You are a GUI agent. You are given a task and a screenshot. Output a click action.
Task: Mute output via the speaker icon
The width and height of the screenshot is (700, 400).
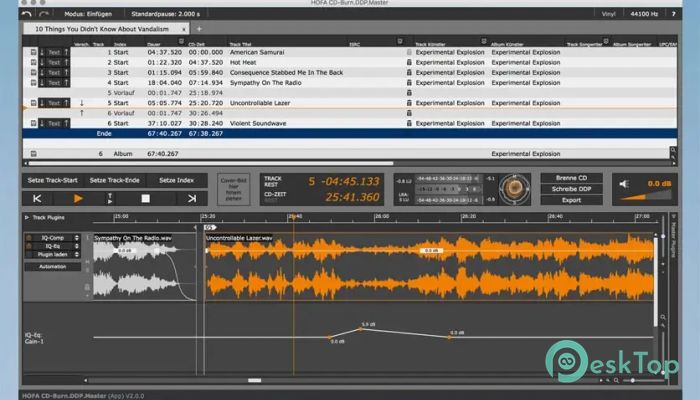coord(624,184)
